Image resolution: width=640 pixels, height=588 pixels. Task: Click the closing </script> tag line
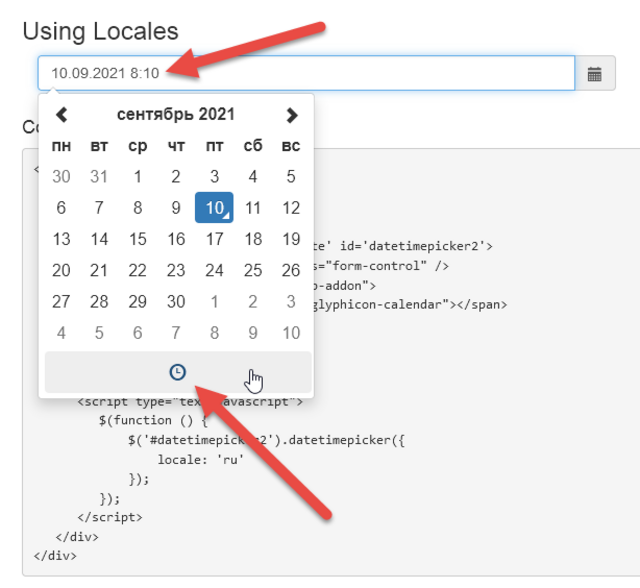pyautogui.click(x=110, y=517)
